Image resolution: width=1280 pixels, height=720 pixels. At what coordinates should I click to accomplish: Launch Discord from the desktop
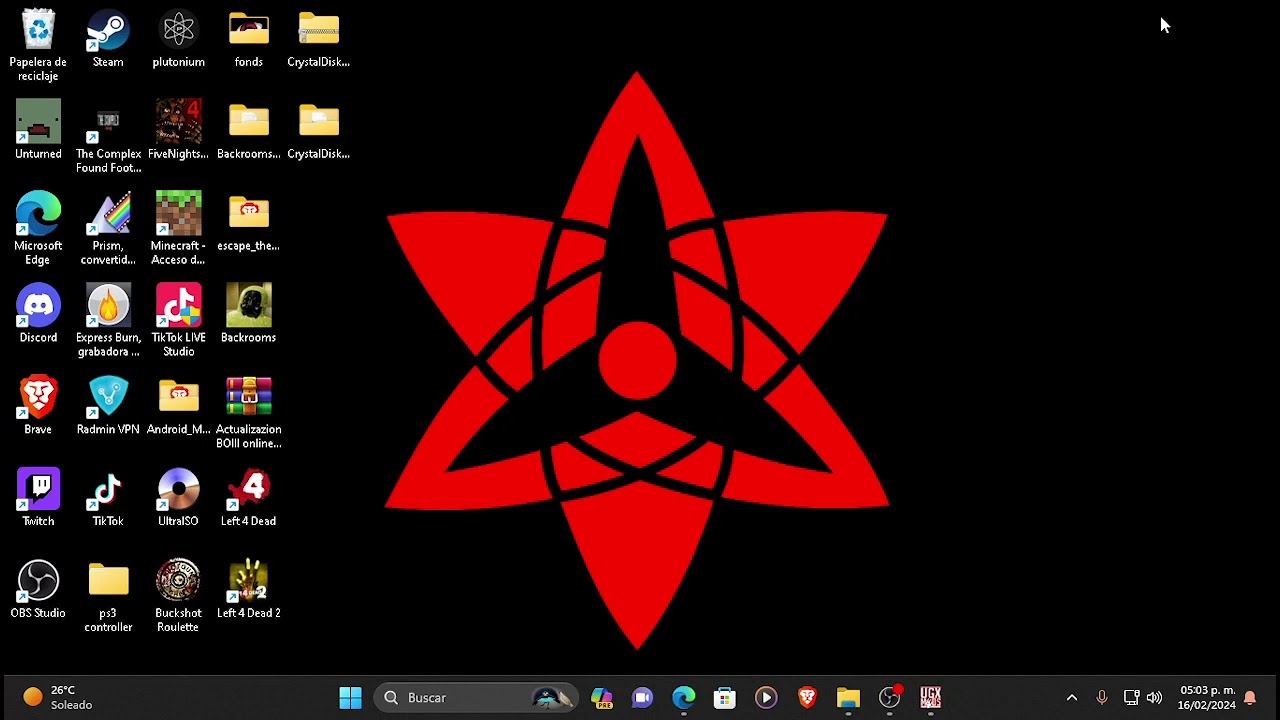pos(38,306)
